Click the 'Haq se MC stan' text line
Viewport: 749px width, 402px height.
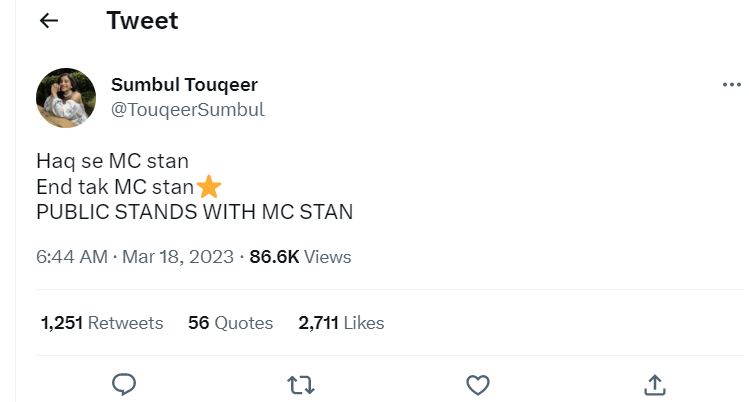(112, 160)
